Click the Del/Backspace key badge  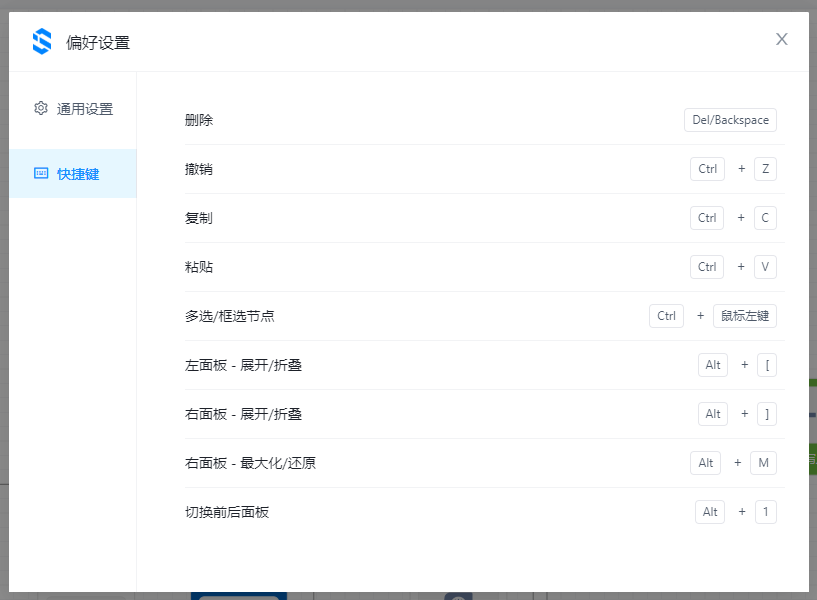[x=730, y=120]
